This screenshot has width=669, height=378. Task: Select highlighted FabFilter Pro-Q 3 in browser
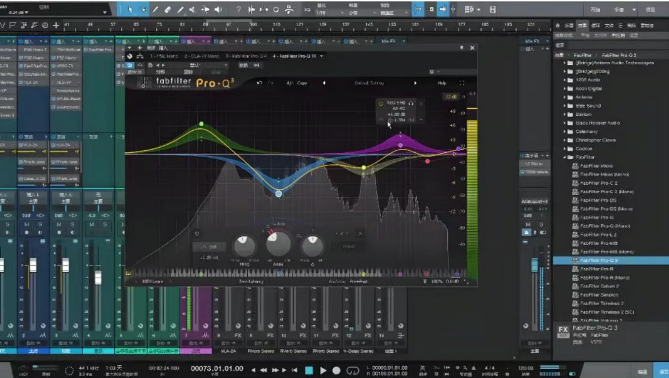(611, 260)
